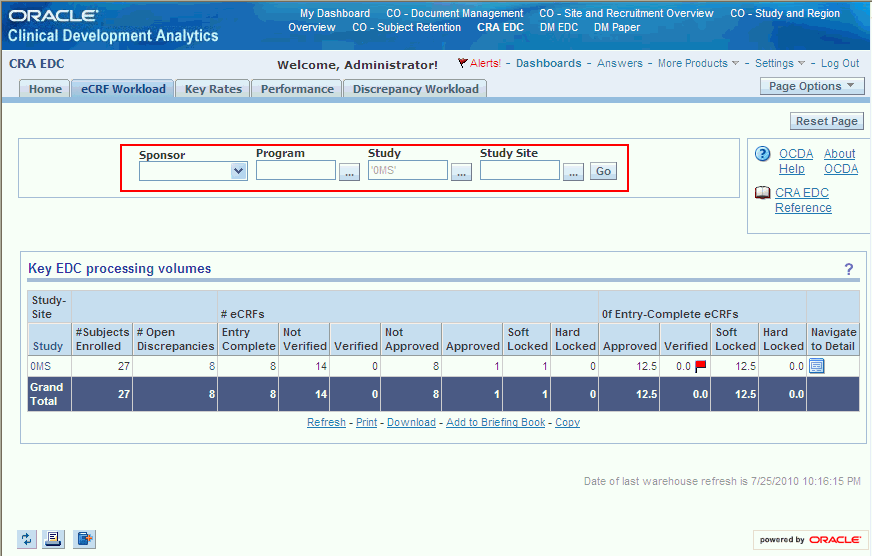872x556 pixels.
Task: Click the Add to Briefing Book link
Action: [x=496, y=422]
